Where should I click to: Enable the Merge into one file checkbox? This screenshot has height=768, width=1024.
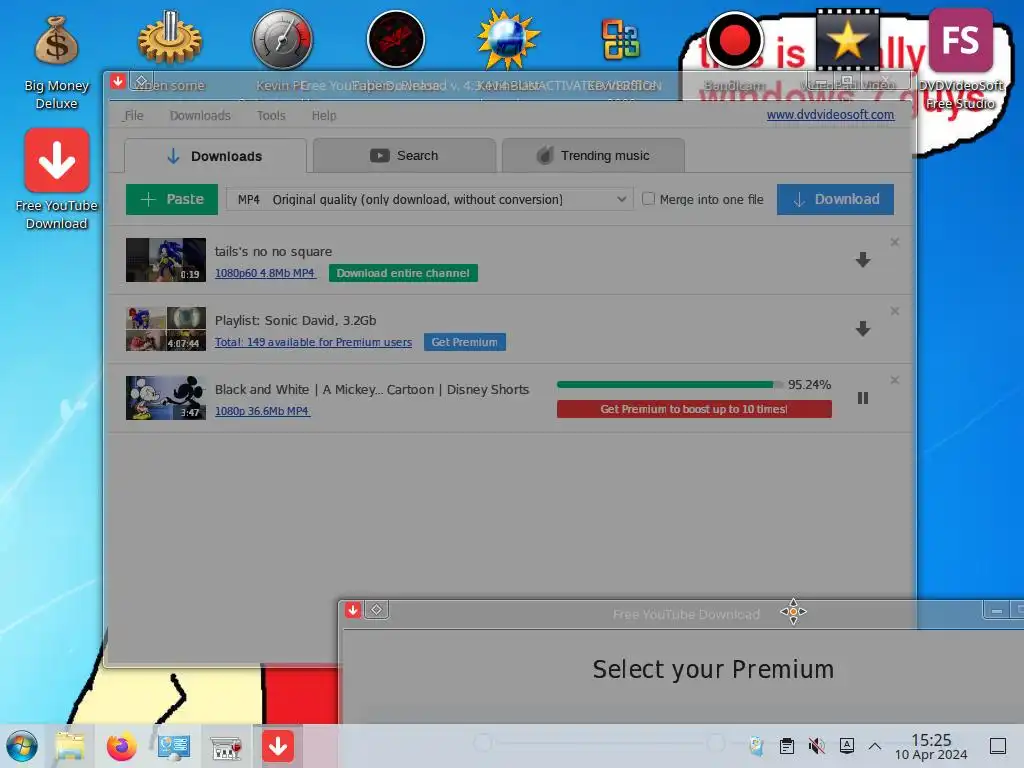[x=648, y=199]
